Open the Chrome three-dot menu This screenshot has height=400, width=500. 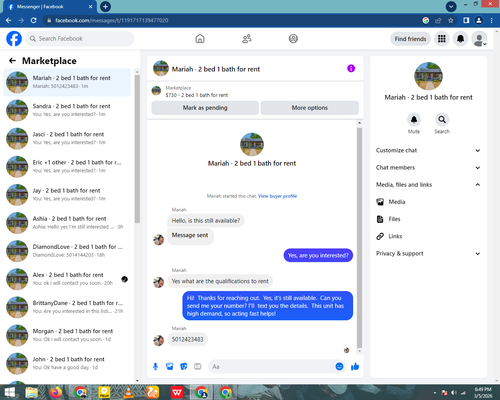[x=491, y=20]
